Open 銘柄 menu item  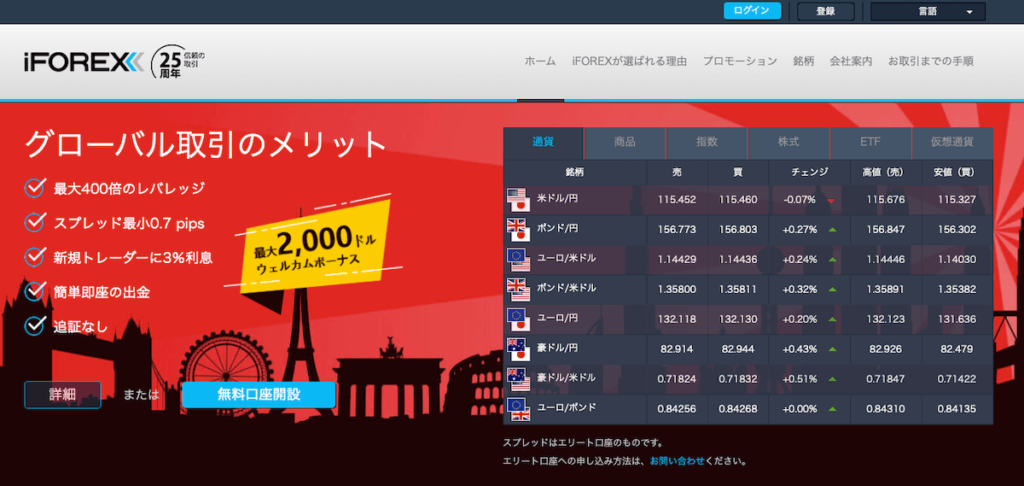pos(803,61)
